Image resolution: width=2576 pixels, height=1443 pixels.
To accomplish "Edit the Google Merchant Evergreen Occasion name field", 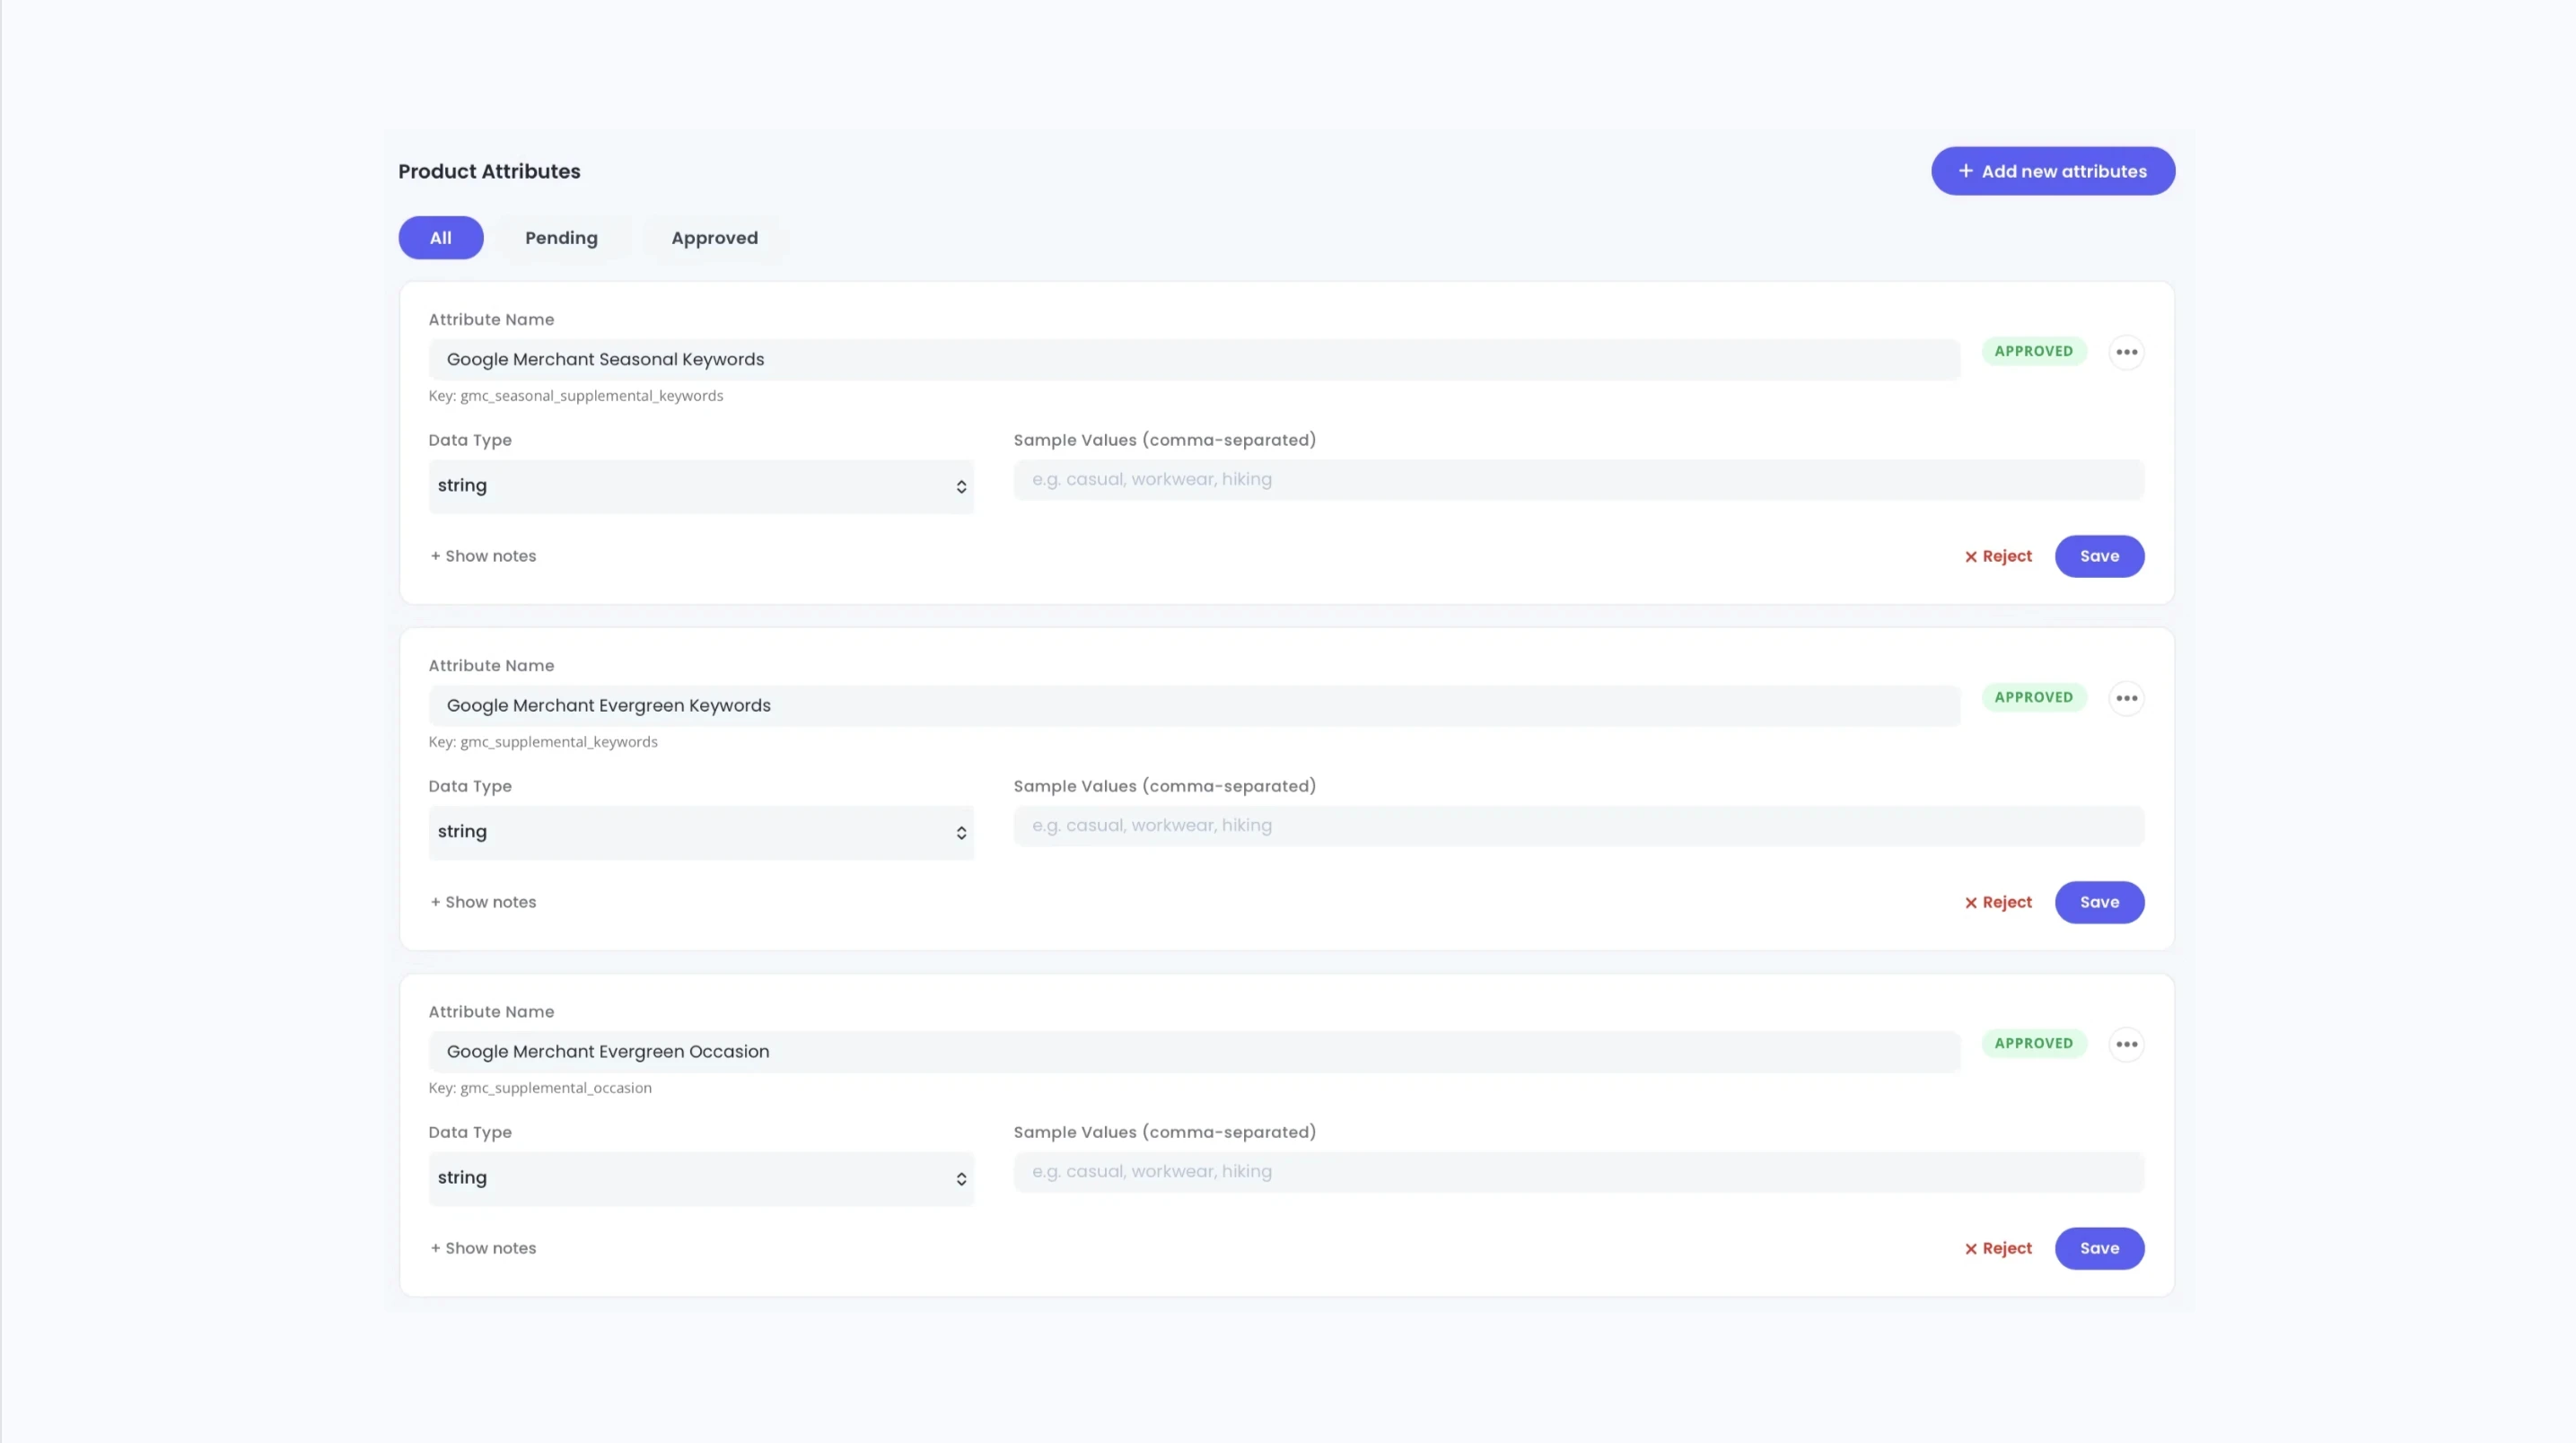I will coord(1194,1051).
